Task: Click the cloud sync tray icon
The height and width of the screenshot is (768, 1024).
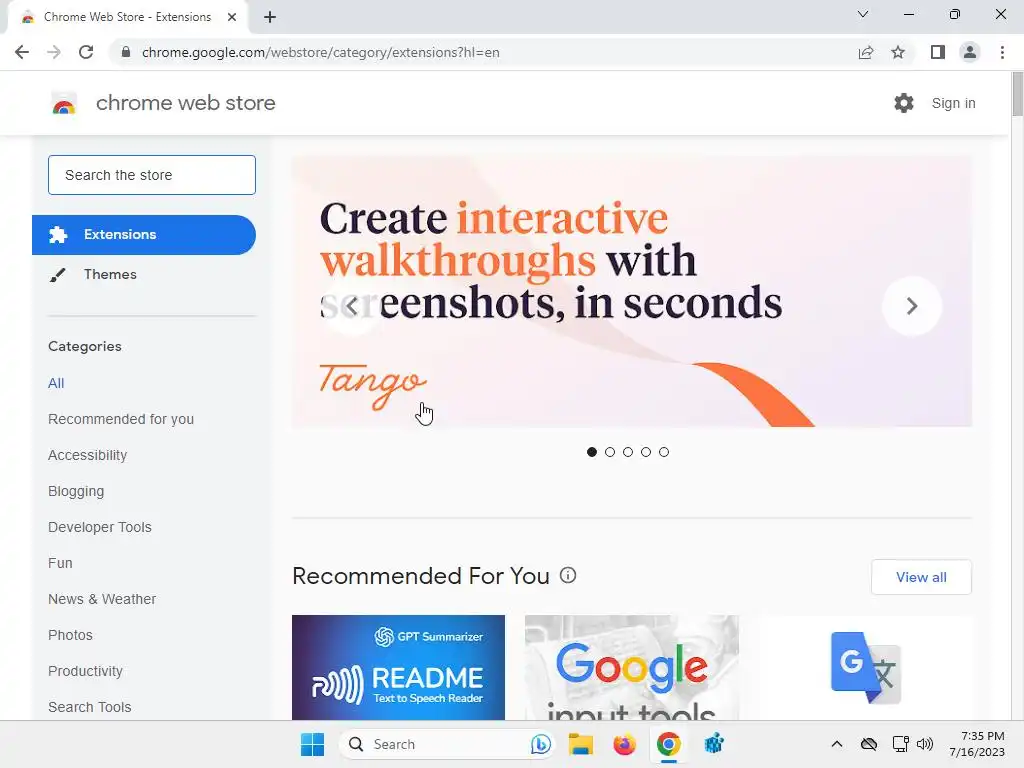Action: tap(869, 744)
